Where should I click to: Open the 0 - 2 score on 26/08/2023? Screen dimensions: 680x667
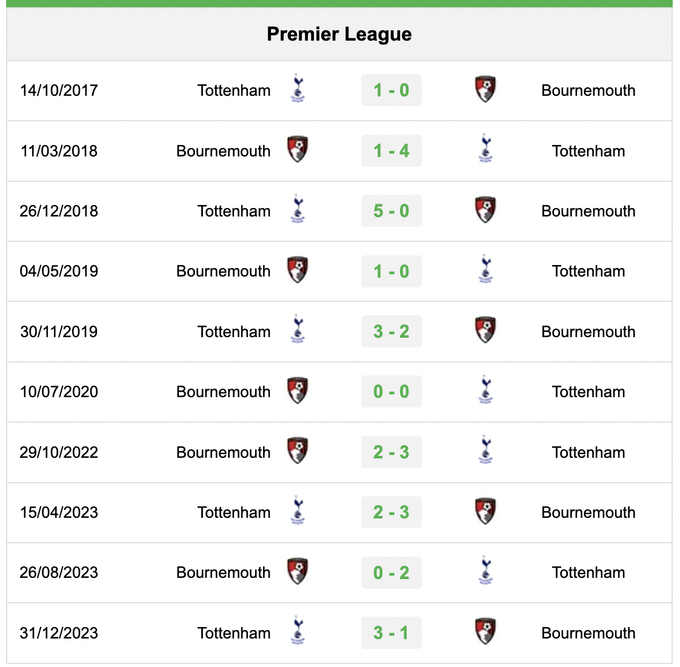(391, 572)
